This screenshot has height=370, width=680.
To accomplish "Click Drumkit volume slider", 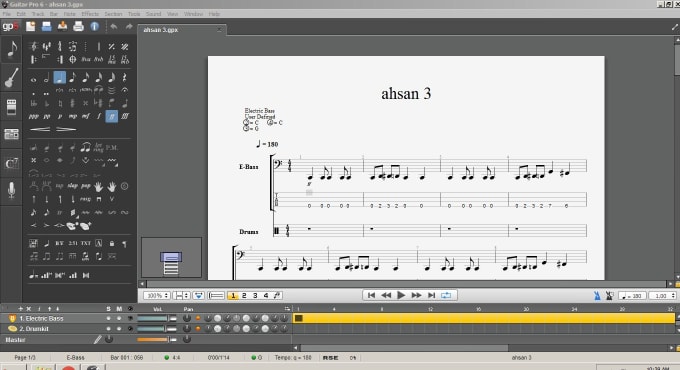I will pos(157,329).
